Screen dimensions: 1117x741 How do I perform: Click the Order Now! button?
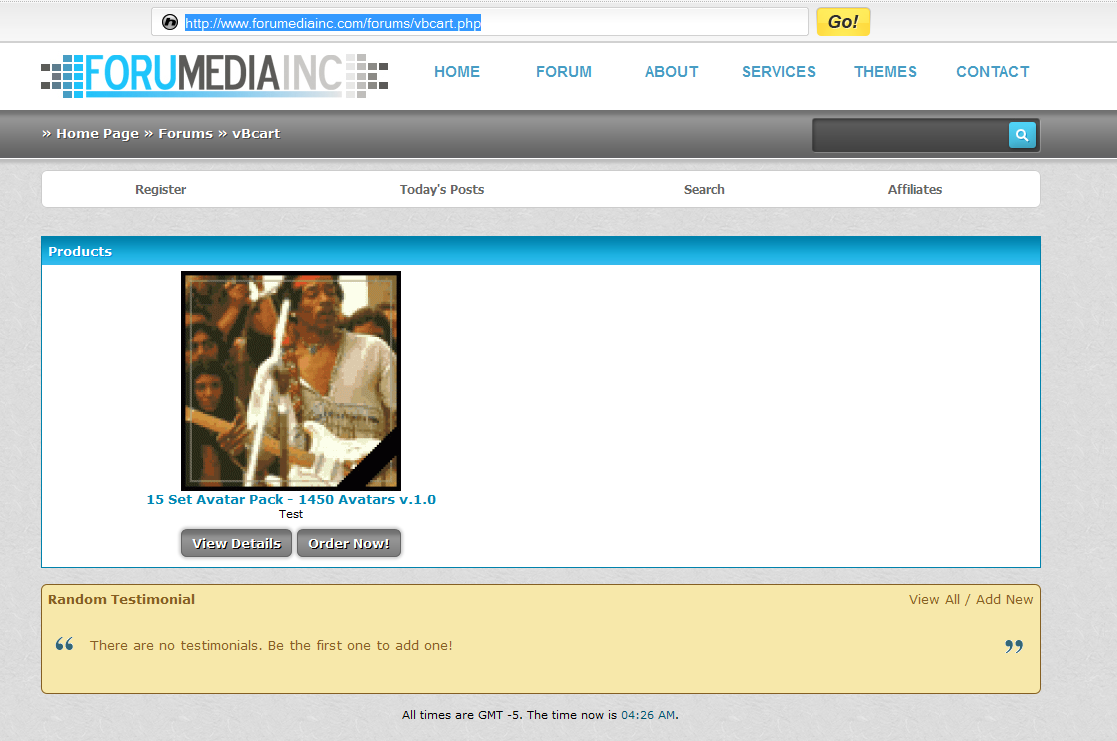coord(349,543)
